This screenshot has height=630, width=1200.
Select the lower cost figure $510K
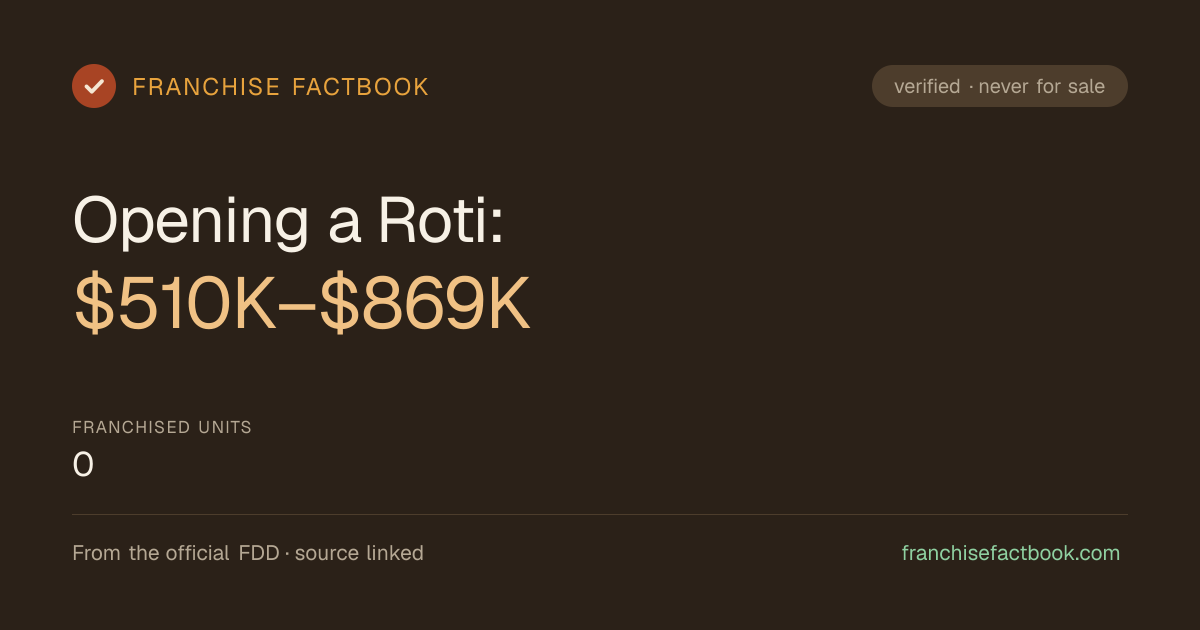[x=175, y=306]
